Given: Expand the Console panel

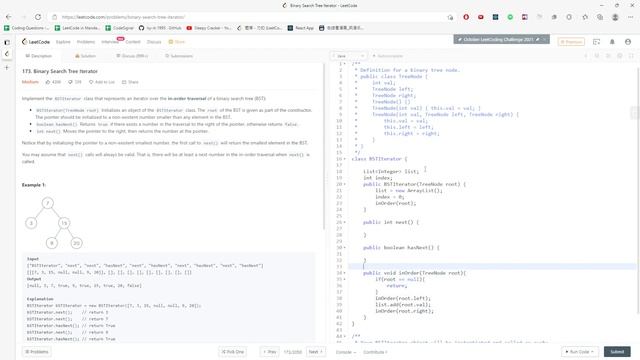Looking at the screenshot, I should 346,352.
